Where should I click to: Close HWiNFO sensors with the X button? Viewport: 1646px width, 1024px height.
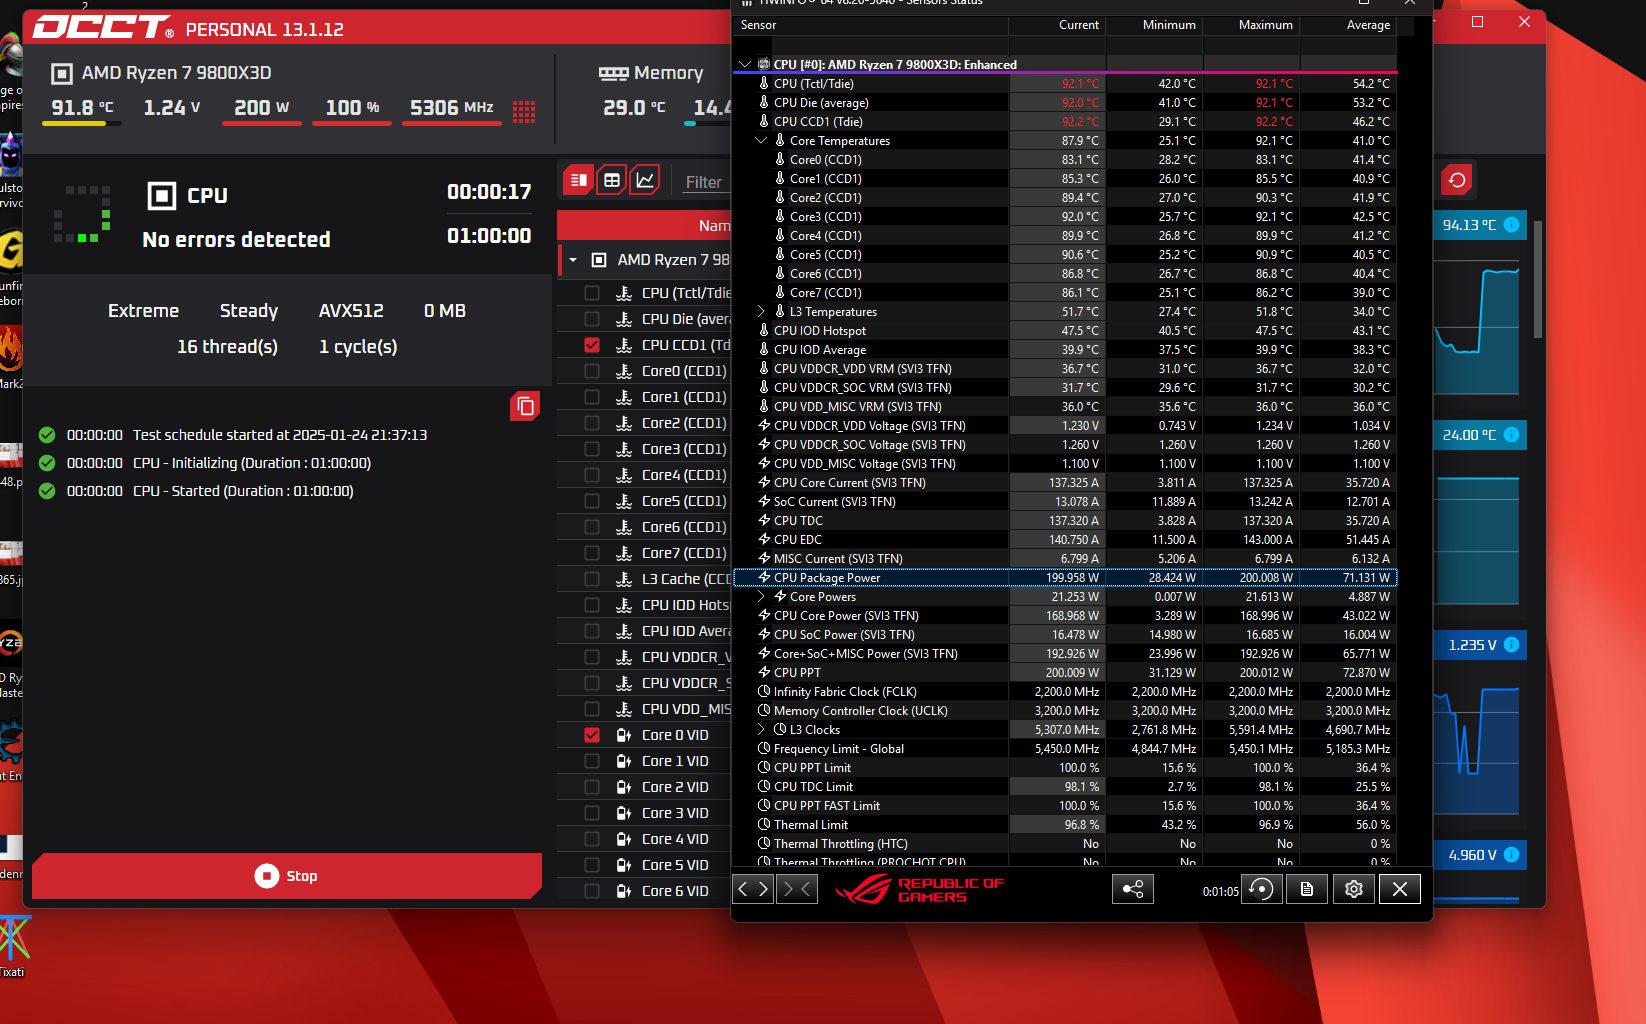coord(1400,889)
